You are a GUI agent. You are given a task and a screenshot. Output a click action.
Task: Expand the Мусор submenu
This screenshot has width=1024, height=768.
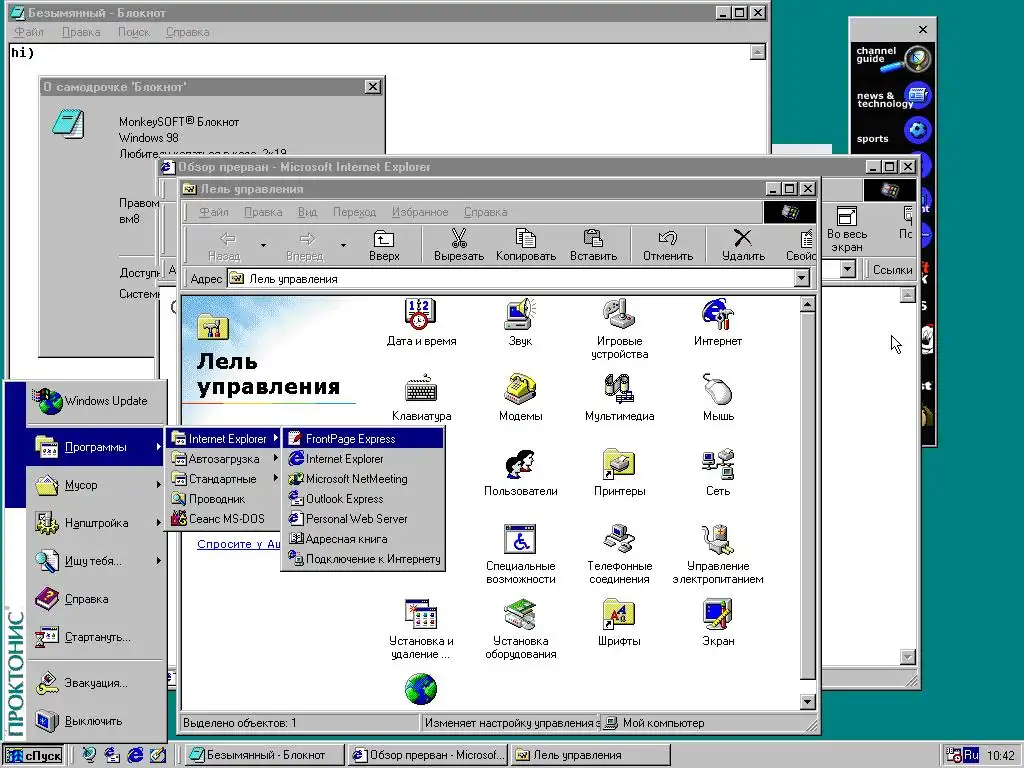tap(95, 485)
